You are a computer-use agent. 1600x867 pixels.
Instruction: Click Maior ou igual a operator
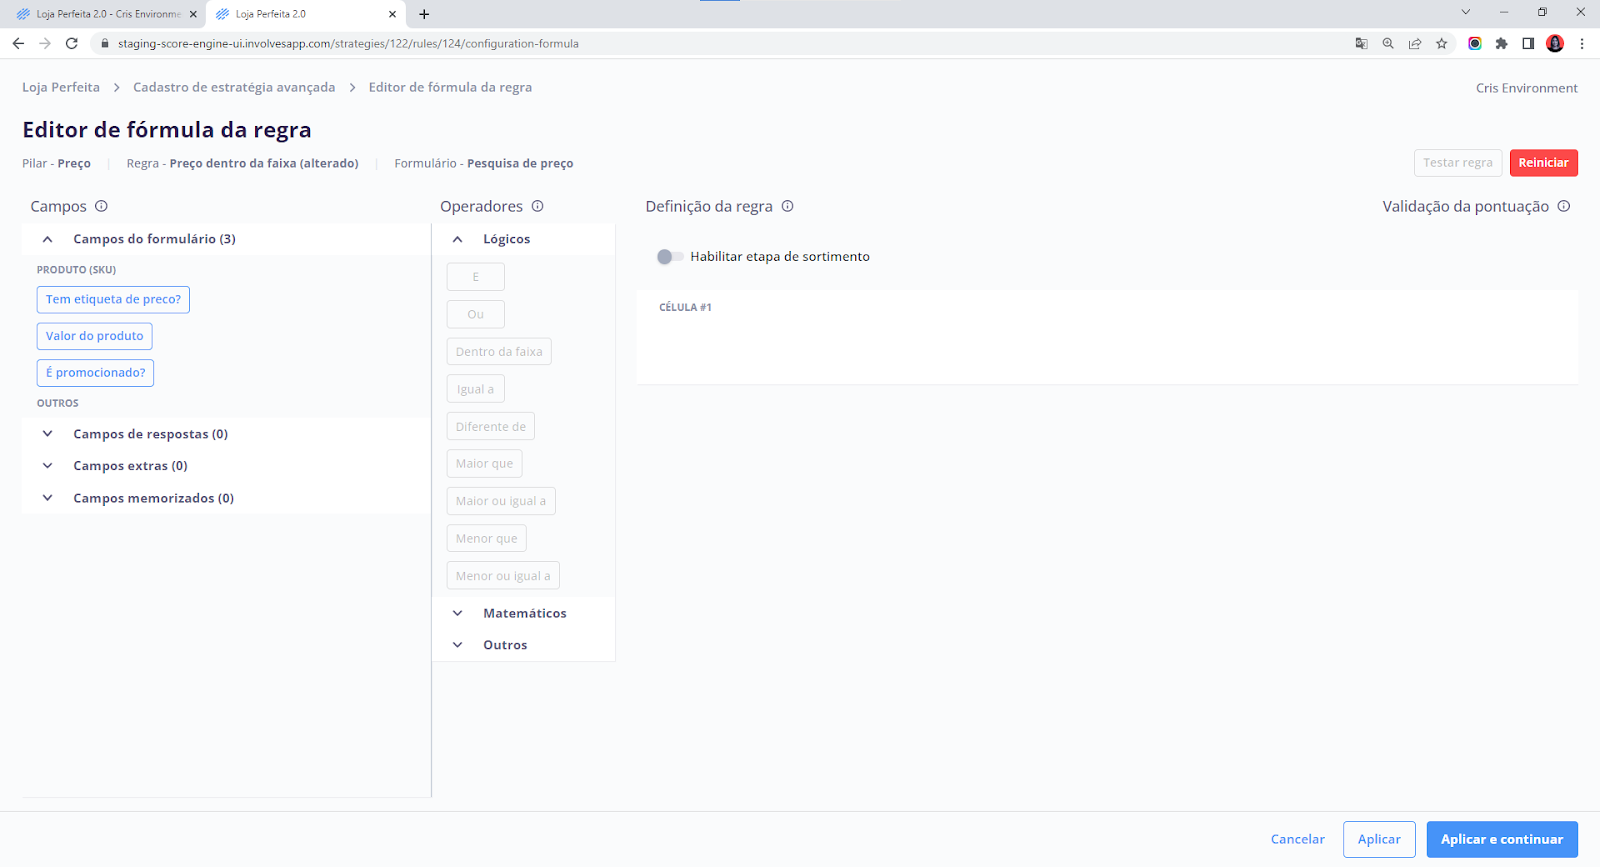[501, 501]
